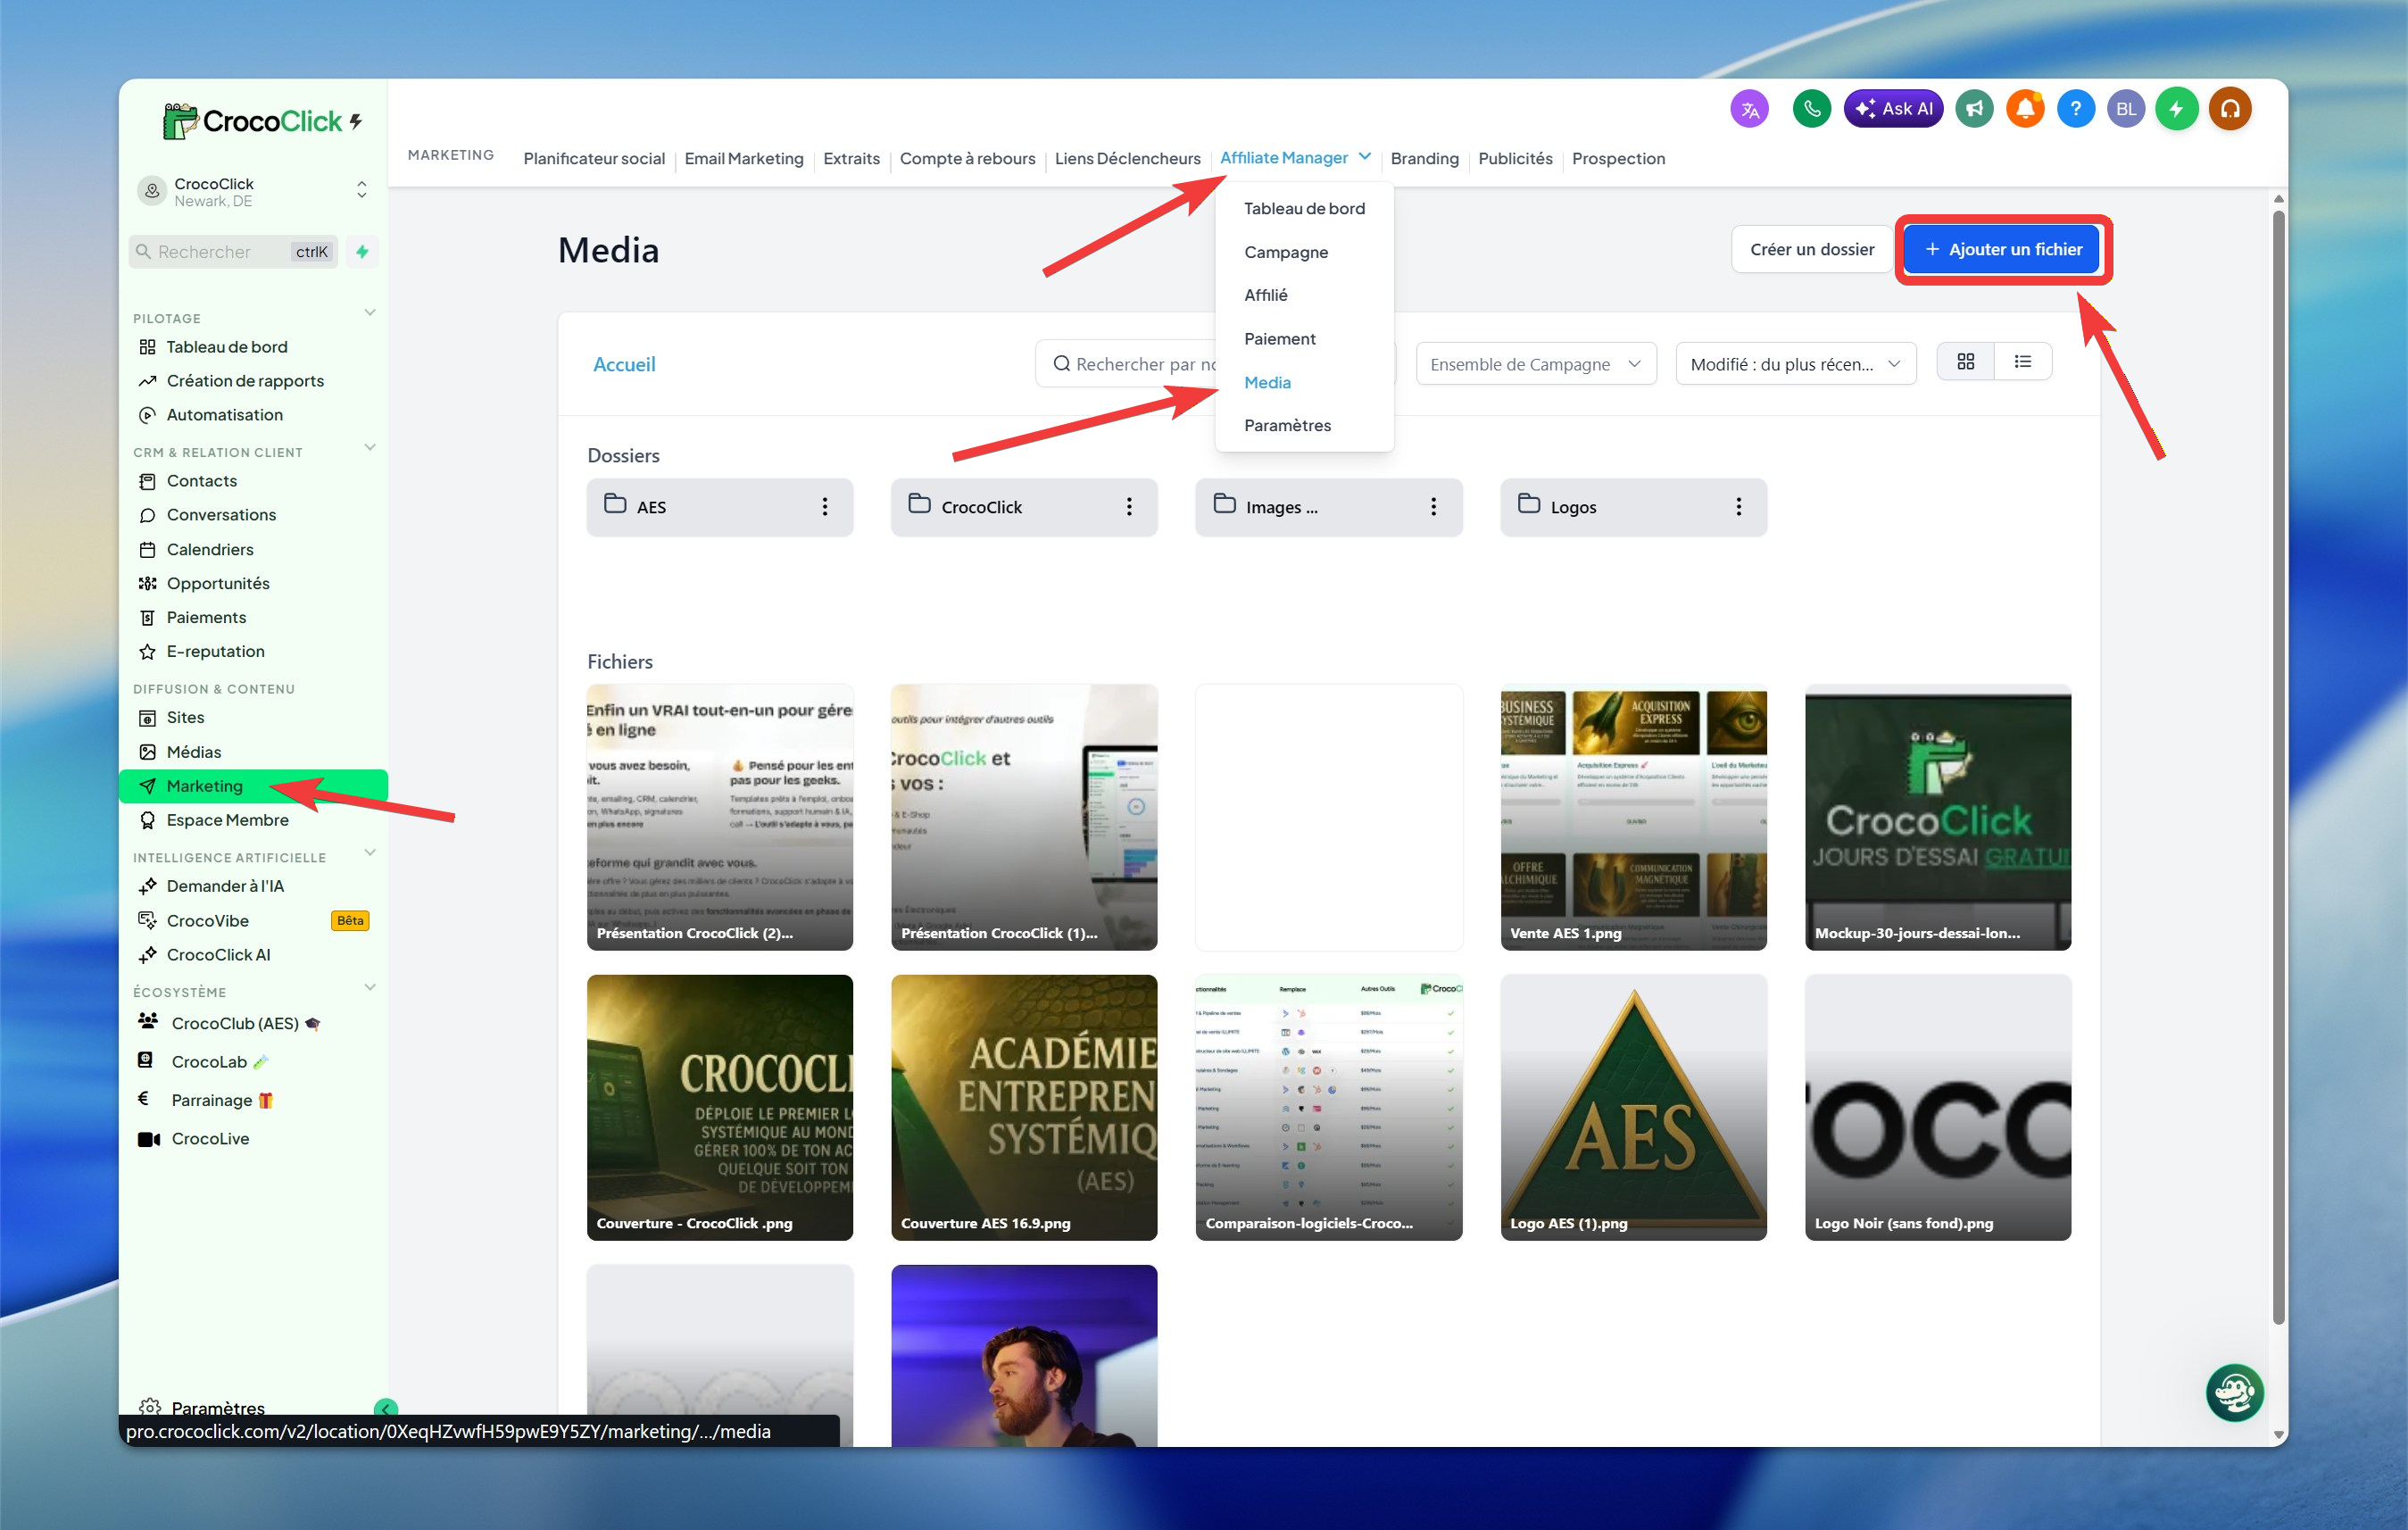Open the Comparaison-logiciels-Croco thumbnail
The height and width of the screenshot is (1530, 2408).
pos(1329,1107)
